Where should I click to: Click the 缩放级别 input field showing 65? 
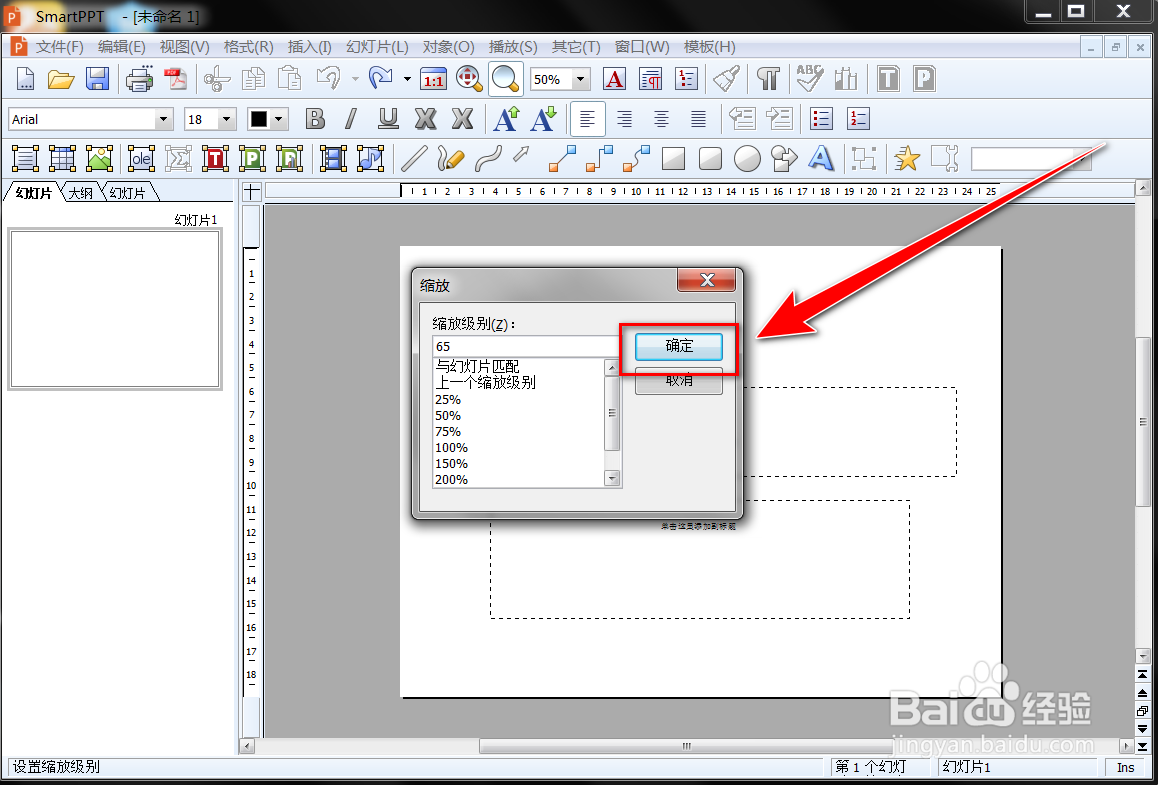pos(527,346)
